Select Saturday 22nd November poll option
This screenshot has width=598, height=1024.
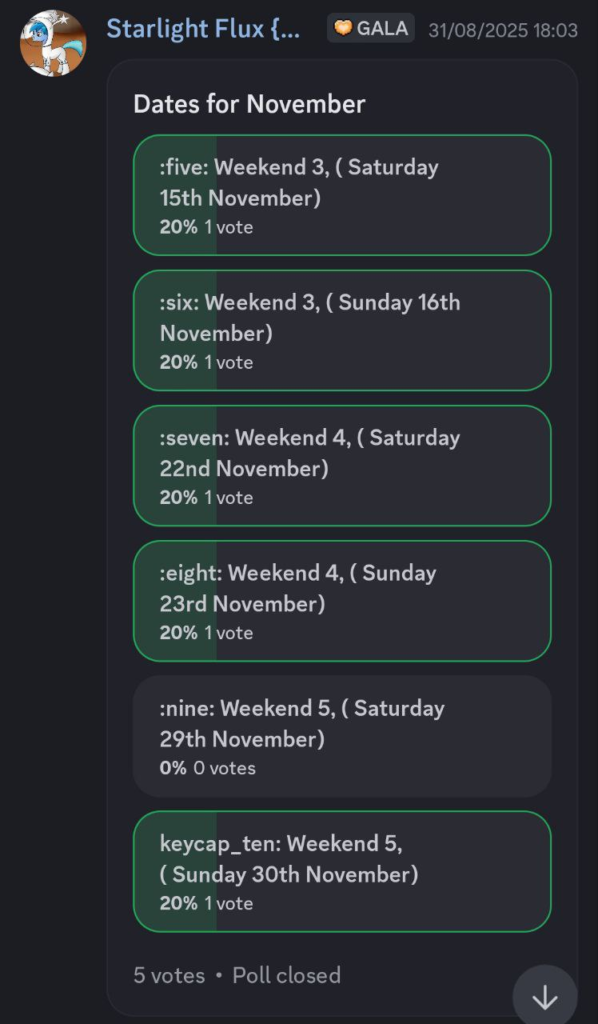[x=342, y=466]
